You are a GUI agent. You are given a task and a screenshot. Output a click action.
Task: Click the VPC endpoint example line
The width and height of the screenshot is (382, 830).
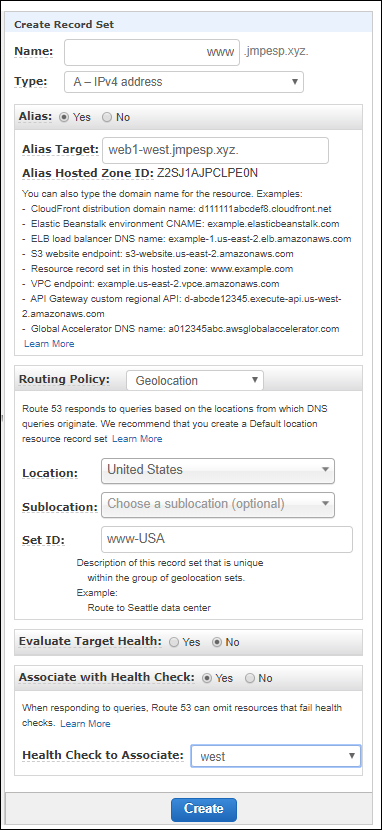[151, 284]
